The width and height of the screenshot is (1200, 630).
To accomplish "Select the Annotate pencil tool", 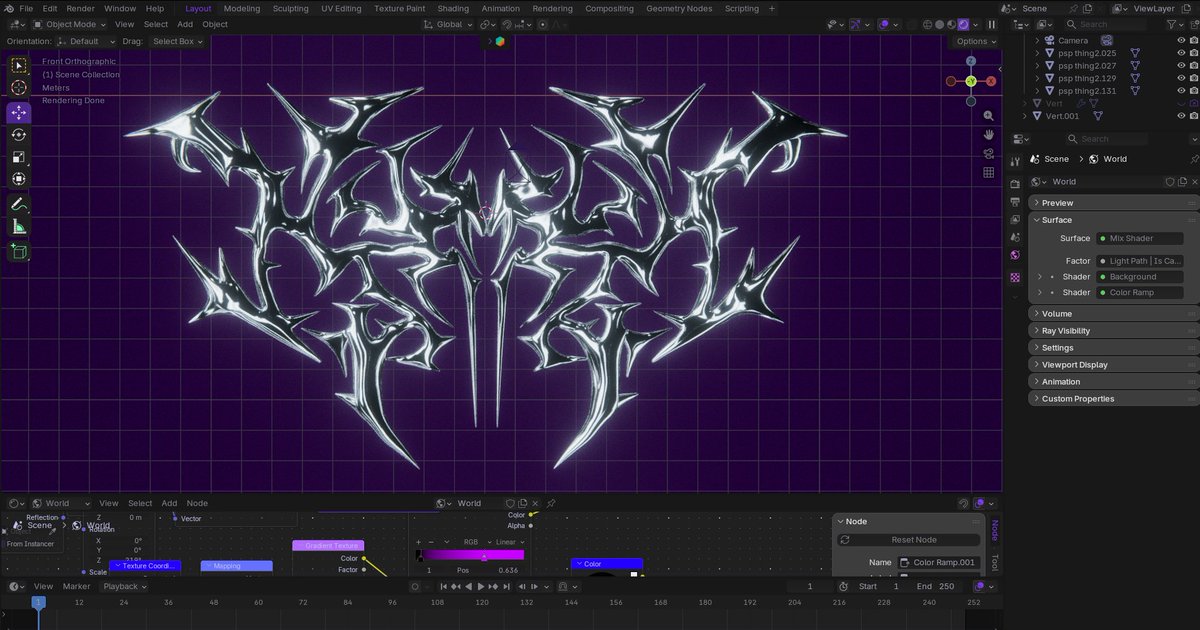I will pyautogui.click(x=19, y=204).
